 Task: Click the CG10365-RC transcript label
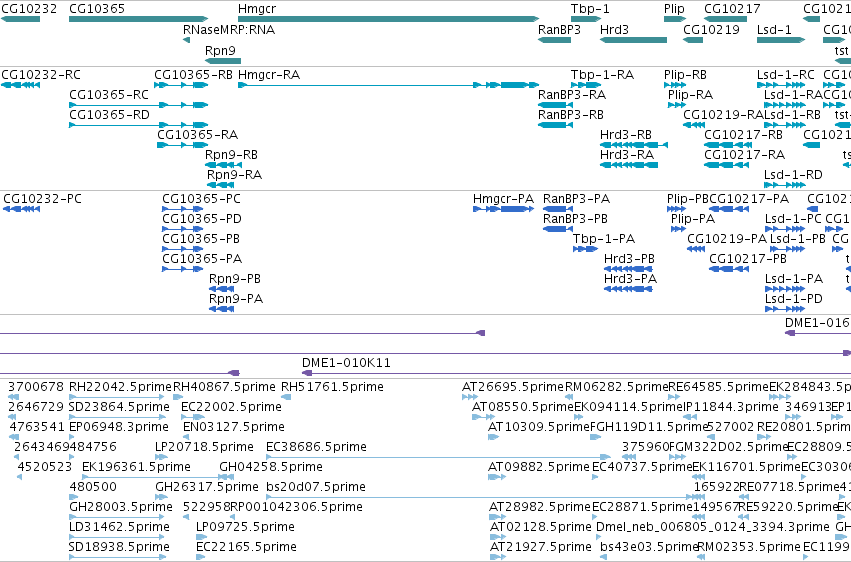109,95
